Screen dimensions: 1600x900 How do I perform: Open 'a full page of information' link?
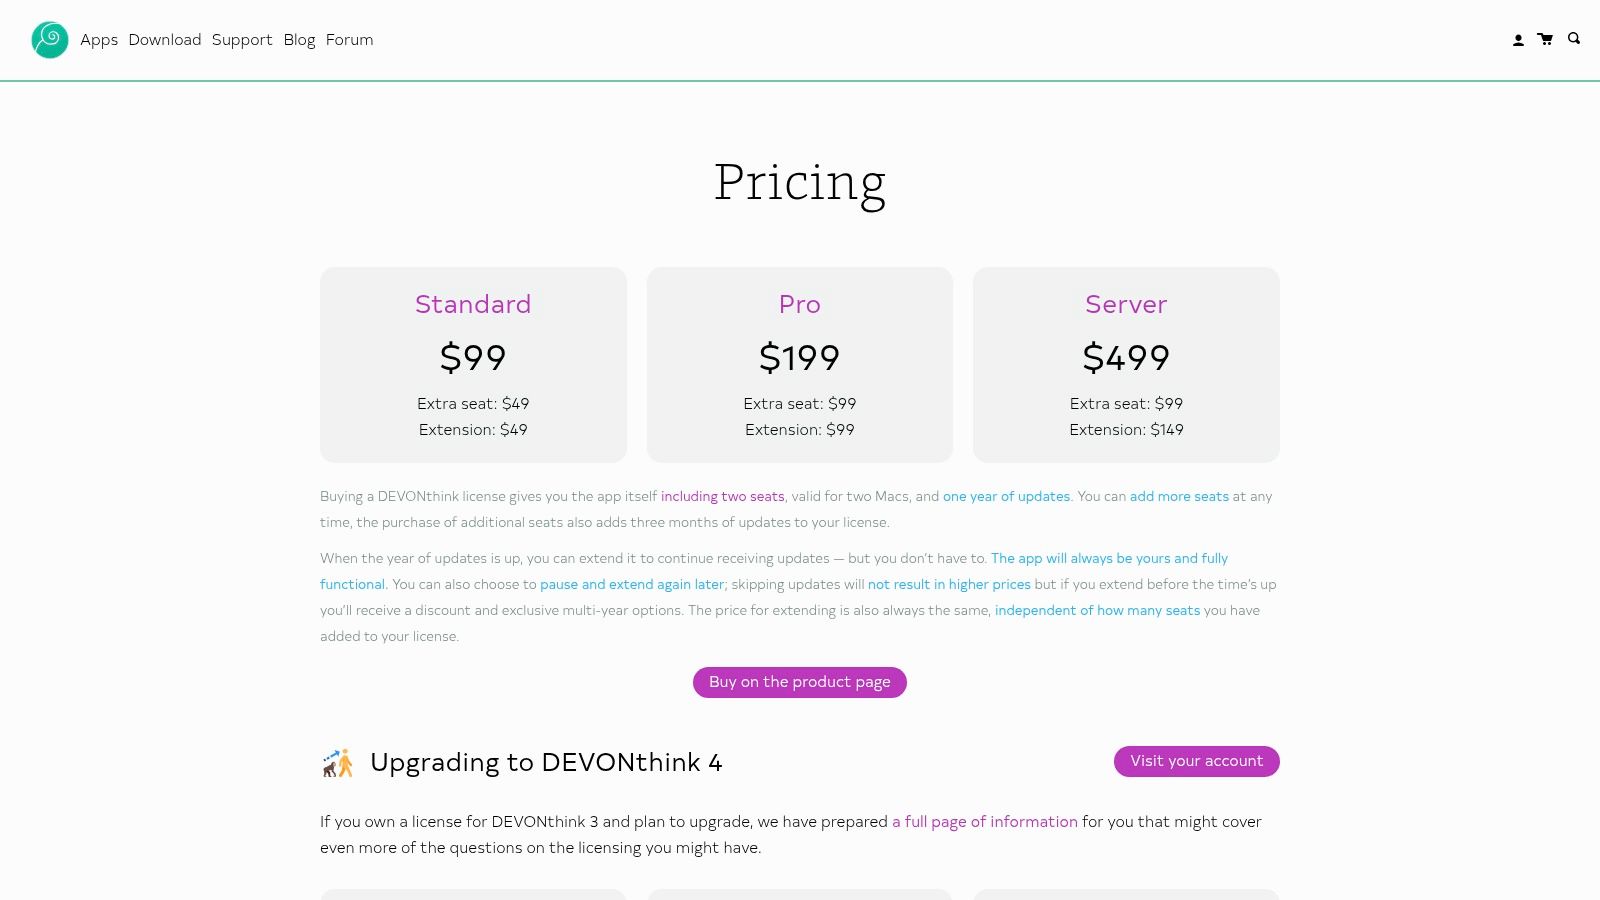pos(985,822)
